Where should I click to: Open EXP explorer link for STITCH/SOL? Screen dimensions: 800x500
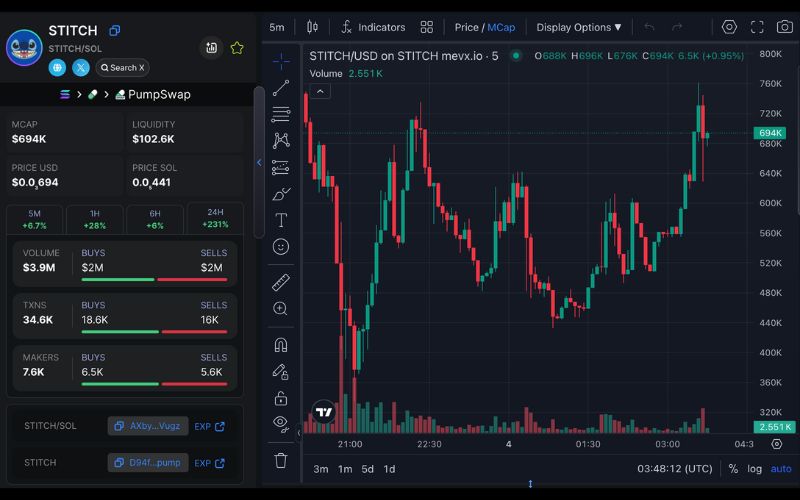tap(209, 426)
